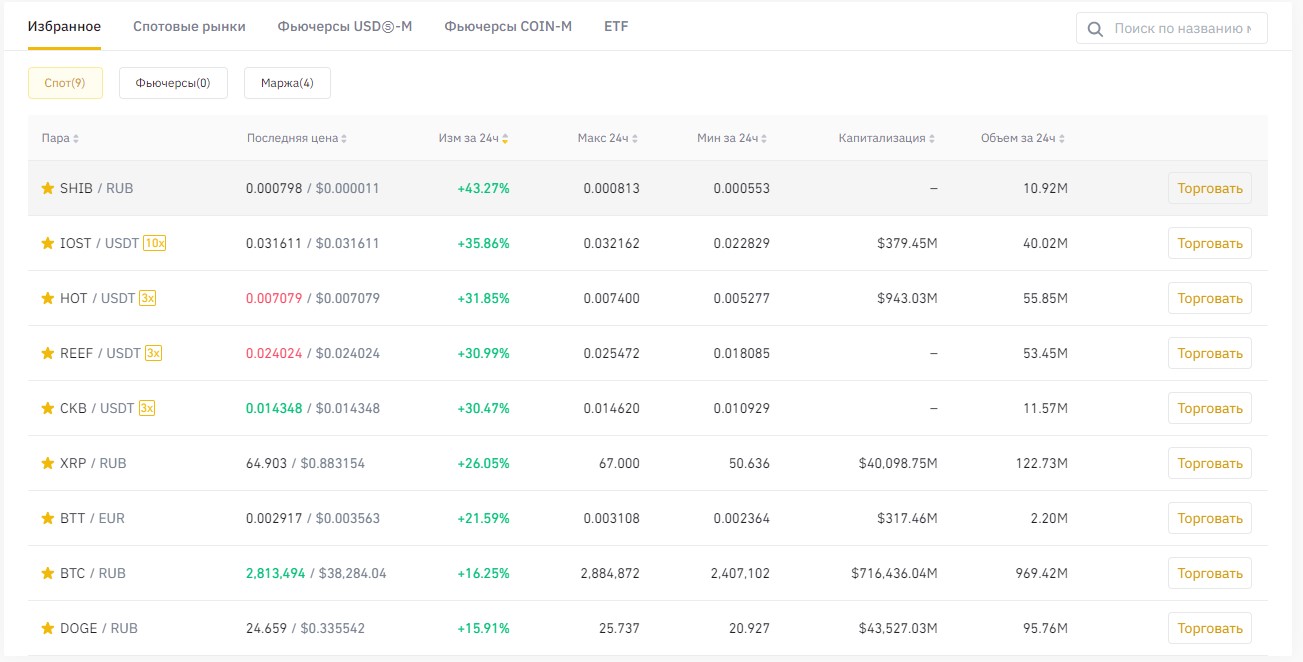Unstar the XRP / RUB pair
1303x662 pixels.
coord(47,463)
